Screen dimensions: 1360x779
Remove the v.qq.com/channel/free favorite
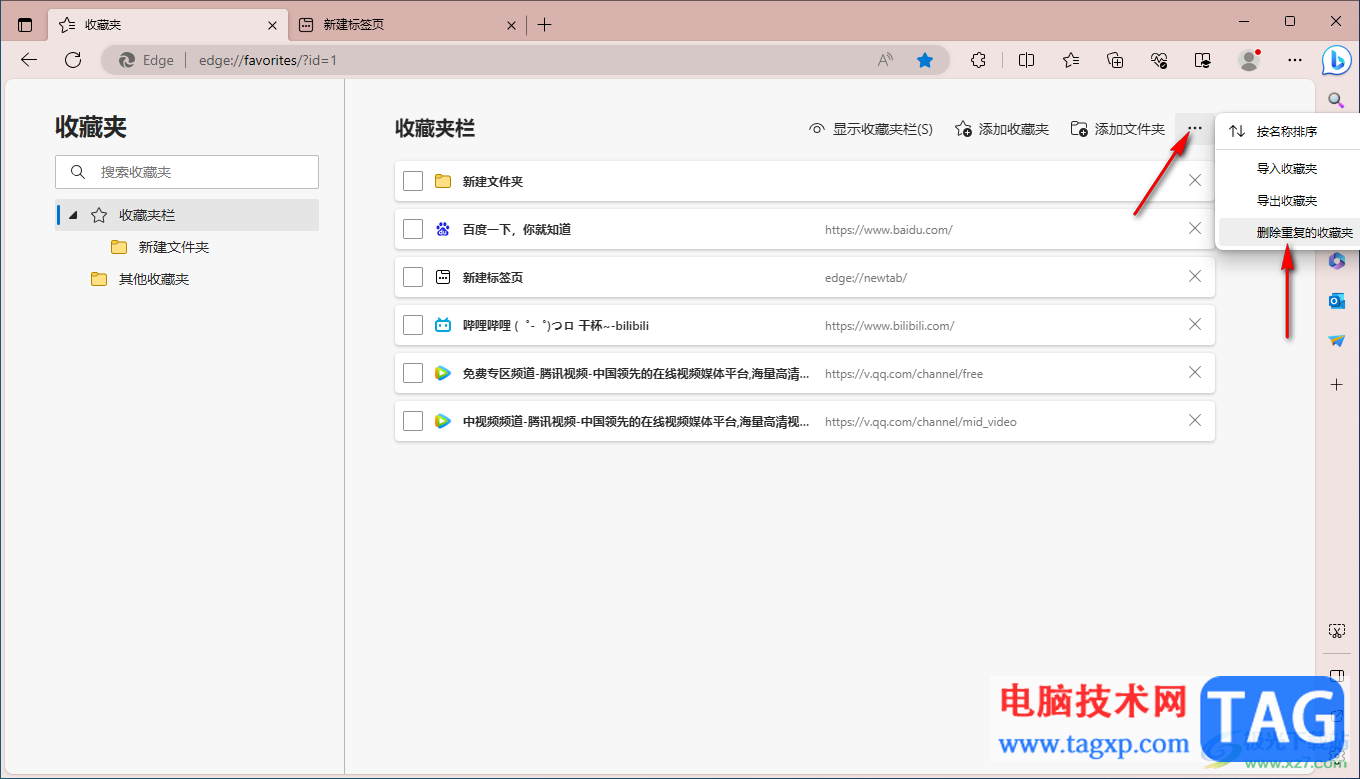pos(1194,373)
